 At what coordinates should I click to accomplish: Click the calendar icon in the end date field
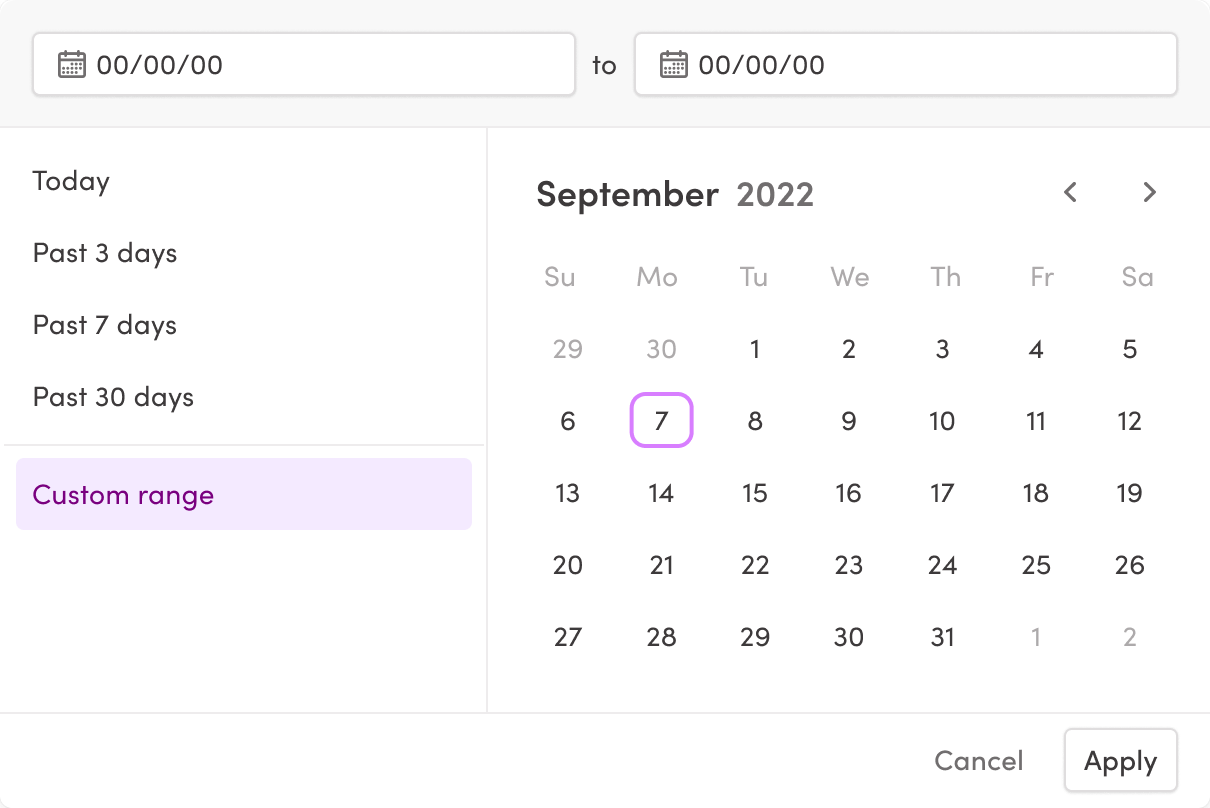675,64
